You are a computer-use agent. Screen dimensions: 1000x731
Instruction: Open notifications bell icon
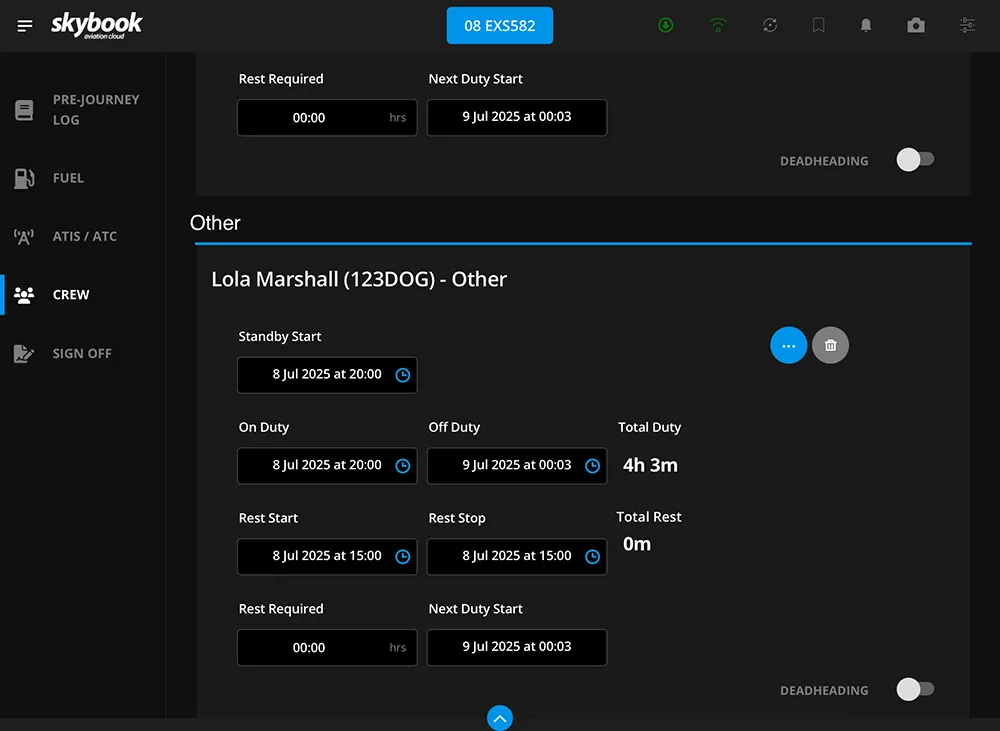(865, 25)
